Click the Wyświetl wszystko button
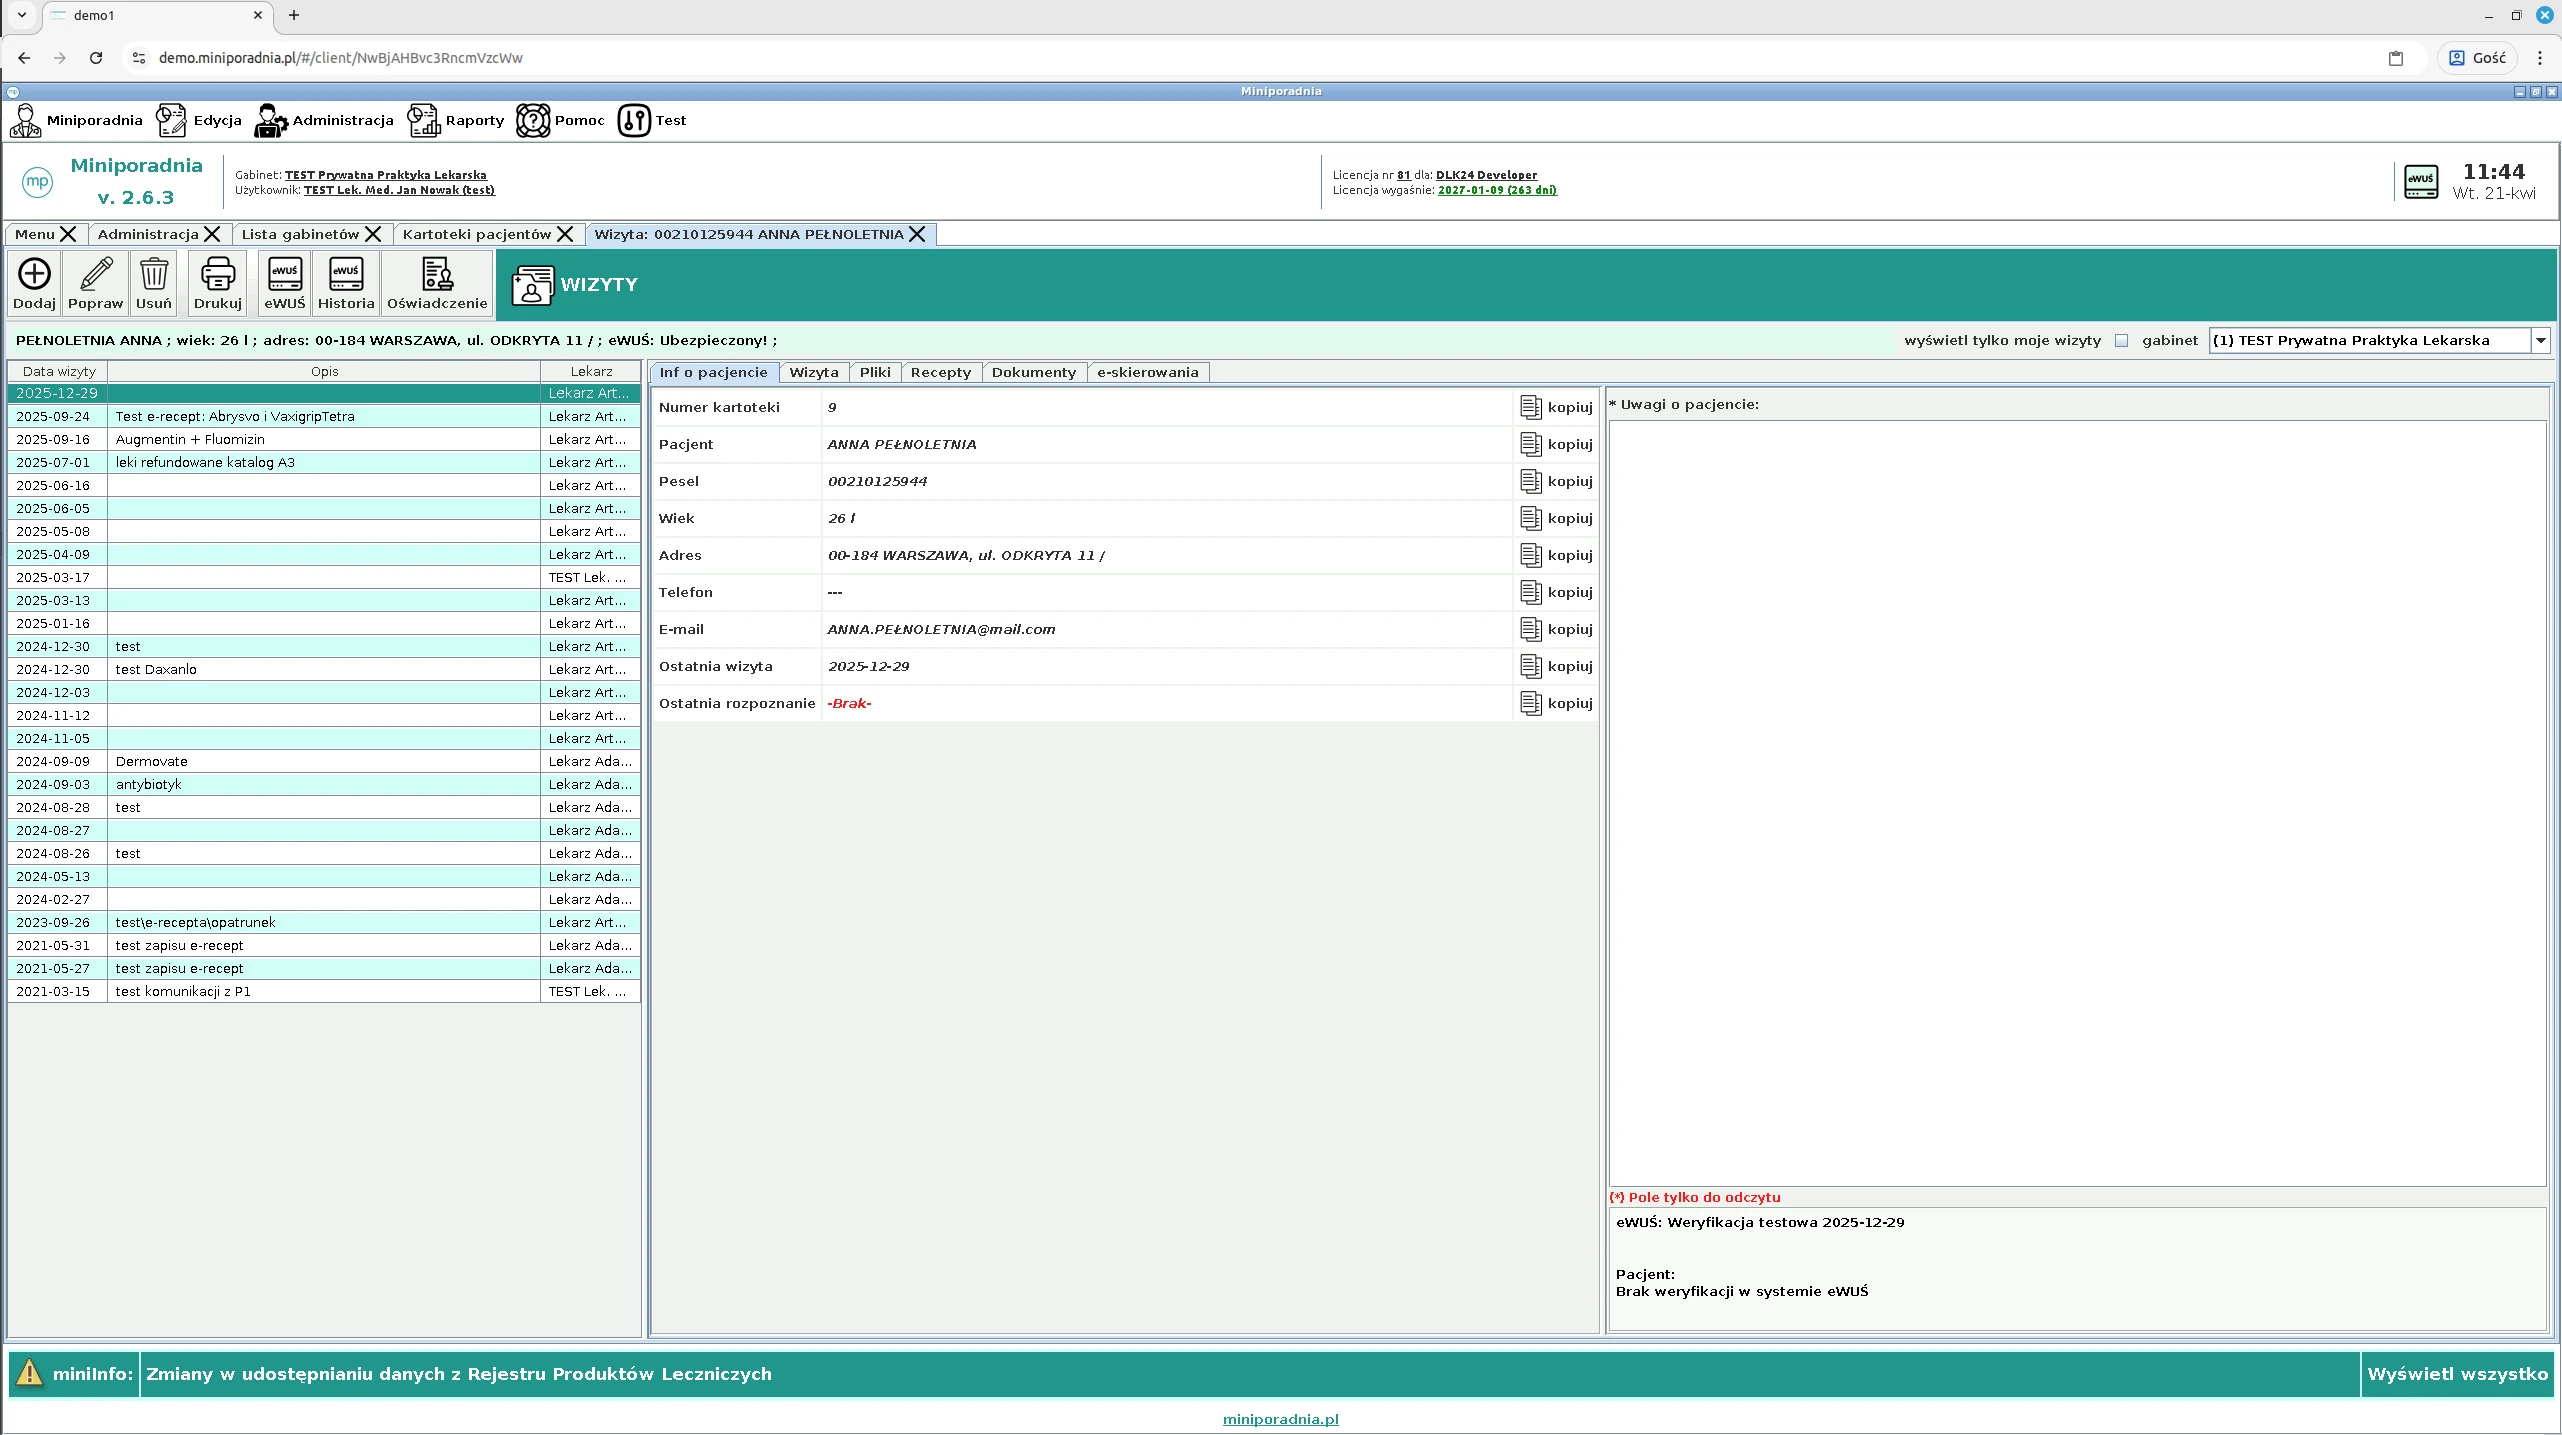 point(2458,1374)
